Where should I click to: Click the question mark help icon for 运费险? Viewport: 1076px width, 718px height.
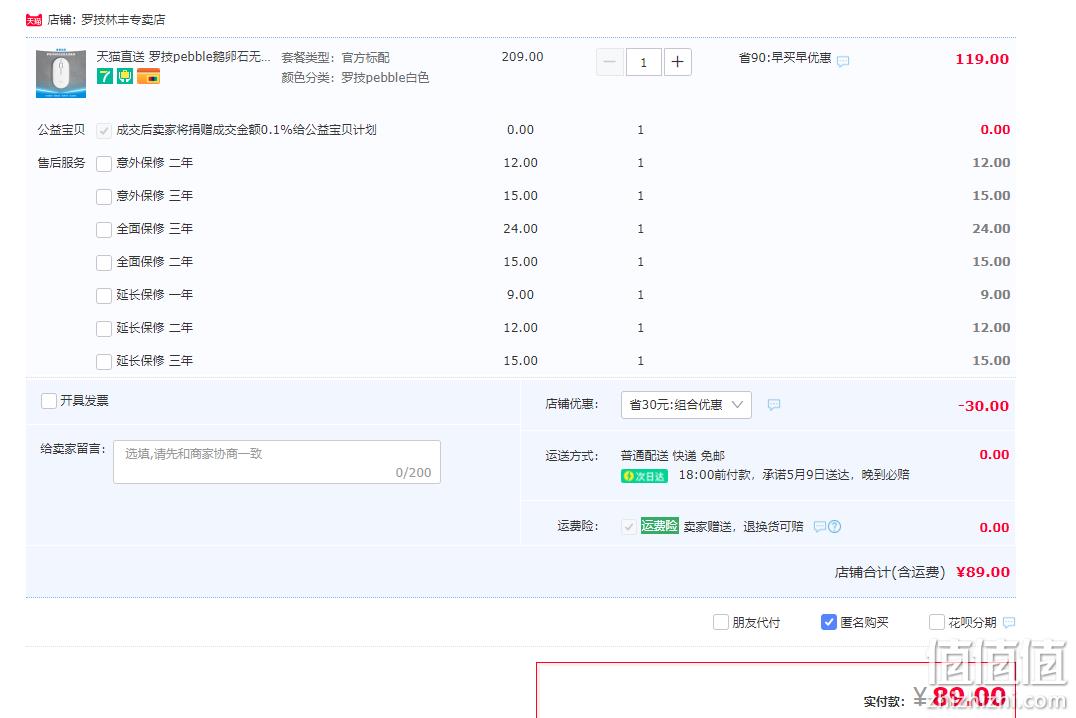[834, 526]
